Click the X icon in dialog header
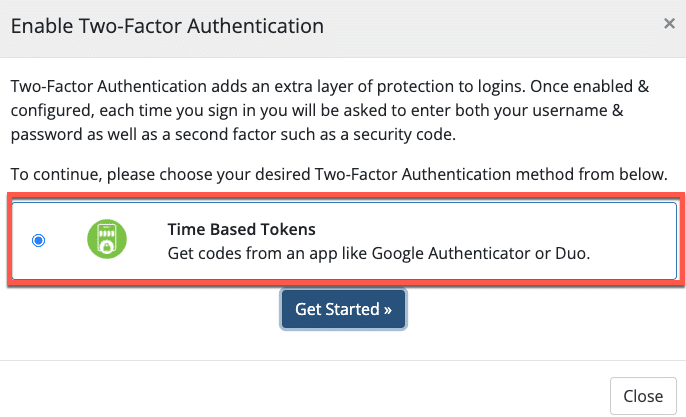686x417 pixels. [x=669, y=24]
